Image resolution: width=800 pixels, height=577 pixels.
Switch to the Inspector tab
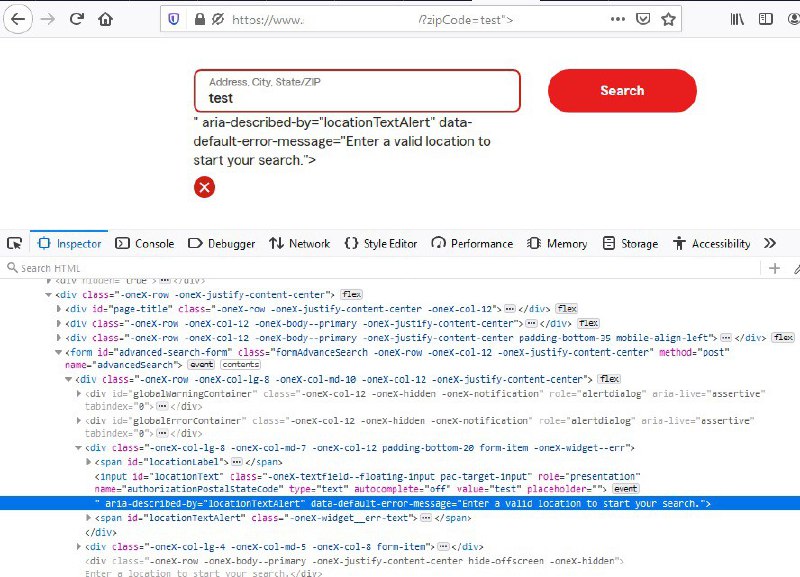coord(69,243)
